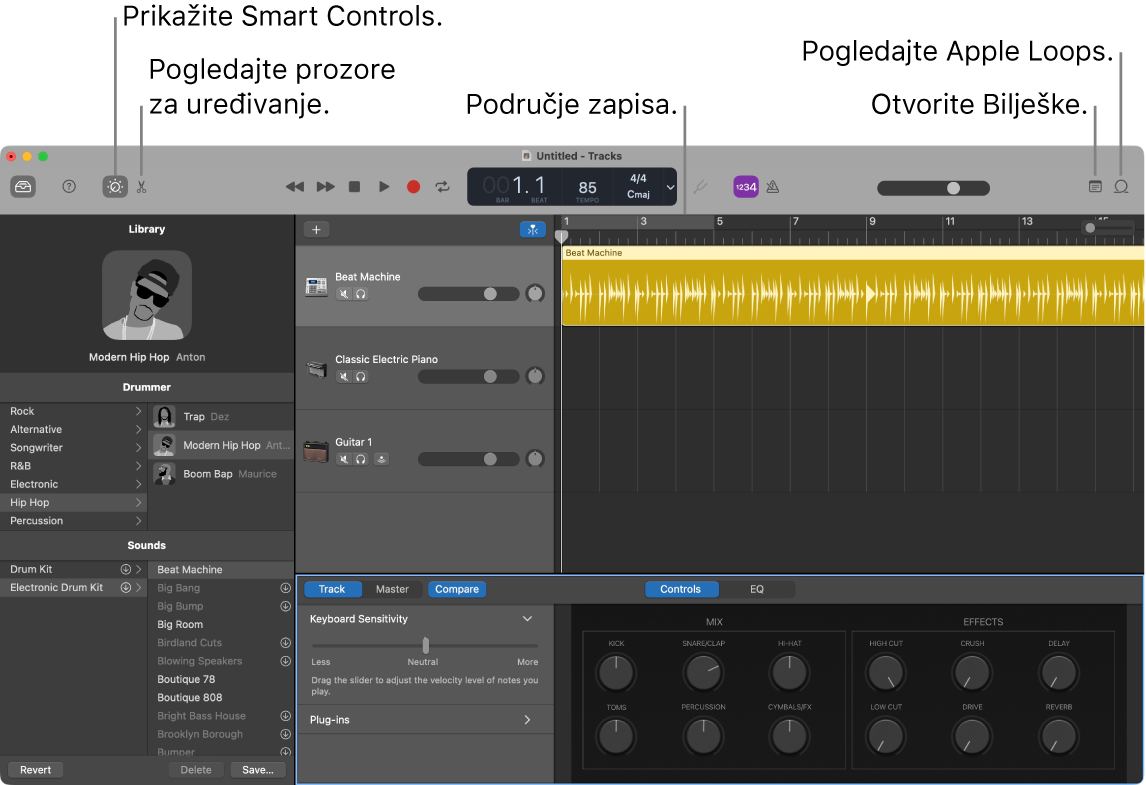Toggle the Compare button
Viewport: 1146px width, 785px height.
[x=457, y=589]
